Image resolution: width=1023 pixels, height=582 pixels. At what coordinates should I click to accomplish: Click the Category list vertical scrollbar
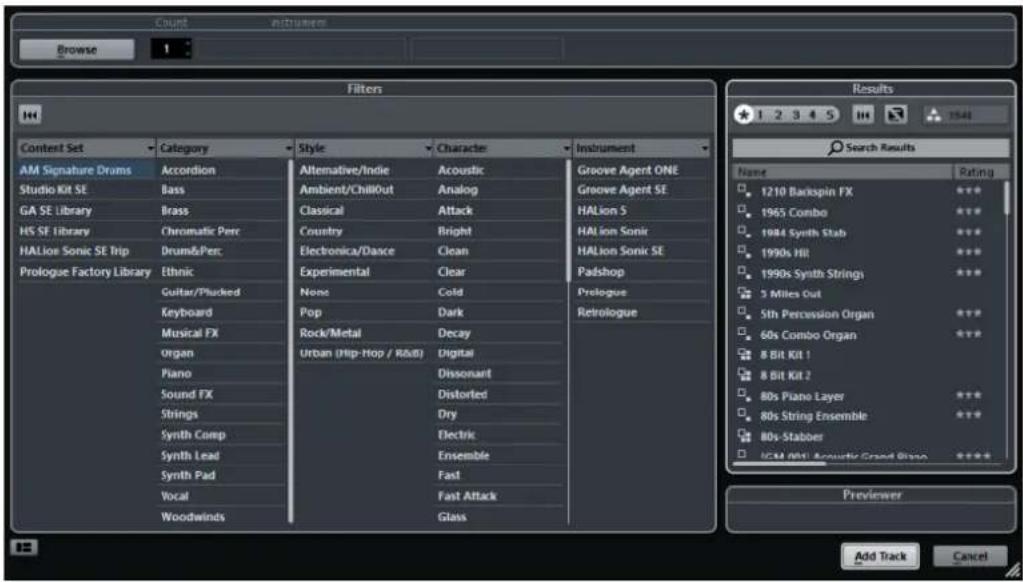pos(290,341)
